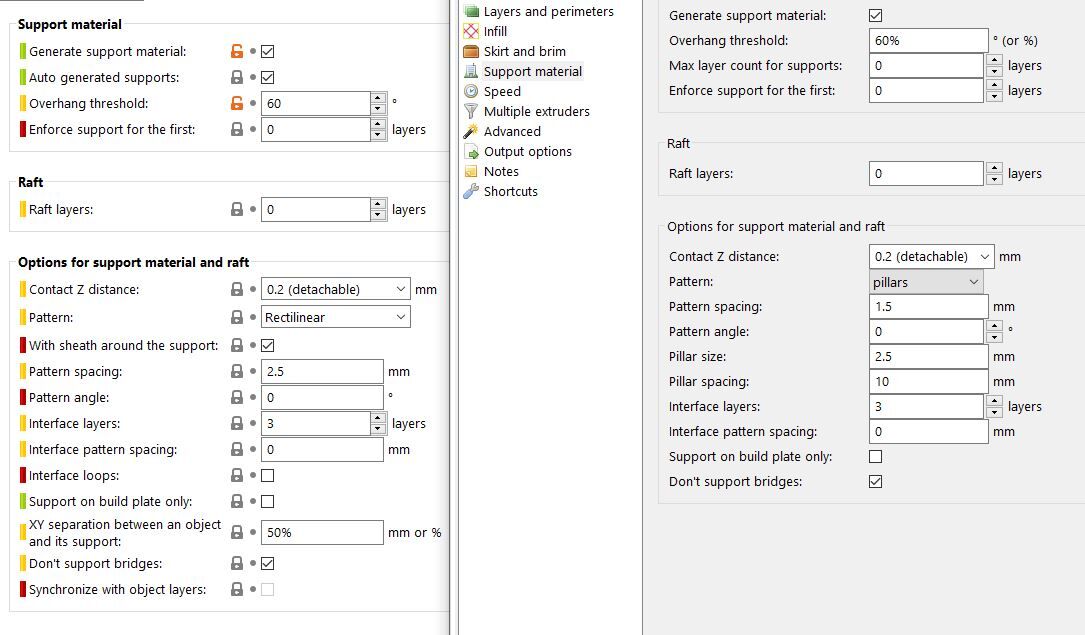This screenshot has height=635, width=1085.
Task: Click the Overhang threshold 60% field
Action: pos(929,41)
